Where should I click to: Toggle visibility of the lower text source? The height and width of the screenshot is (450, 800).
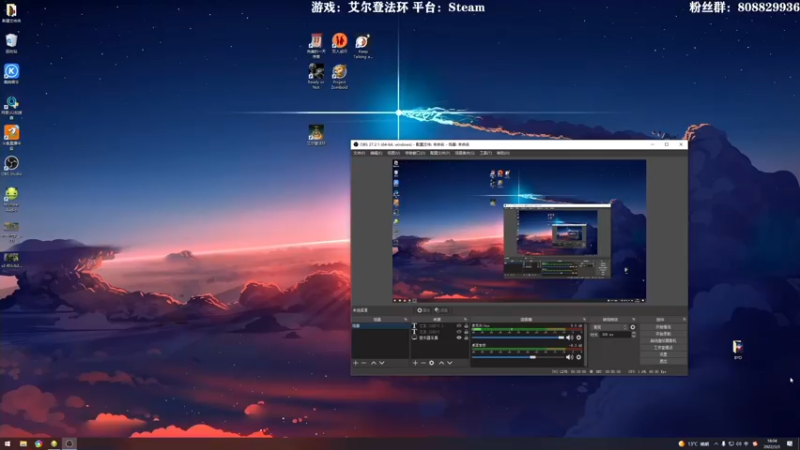click(x=459, y=332)
